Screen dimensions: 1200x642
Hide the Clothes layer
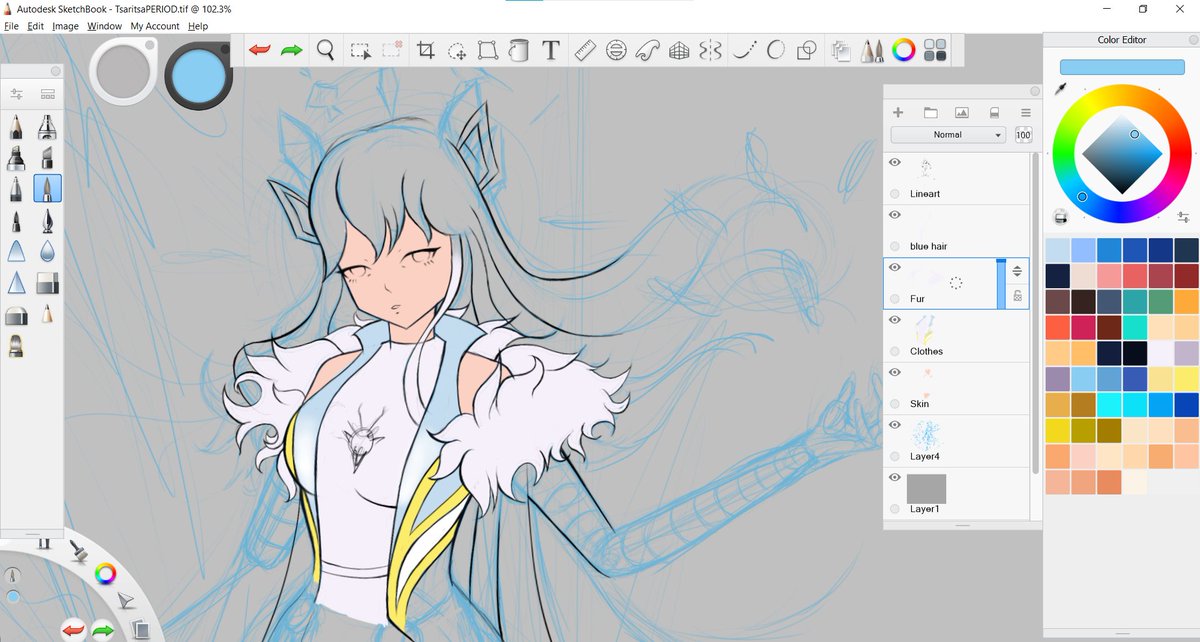pyautogui.click(x=894, y=320)
